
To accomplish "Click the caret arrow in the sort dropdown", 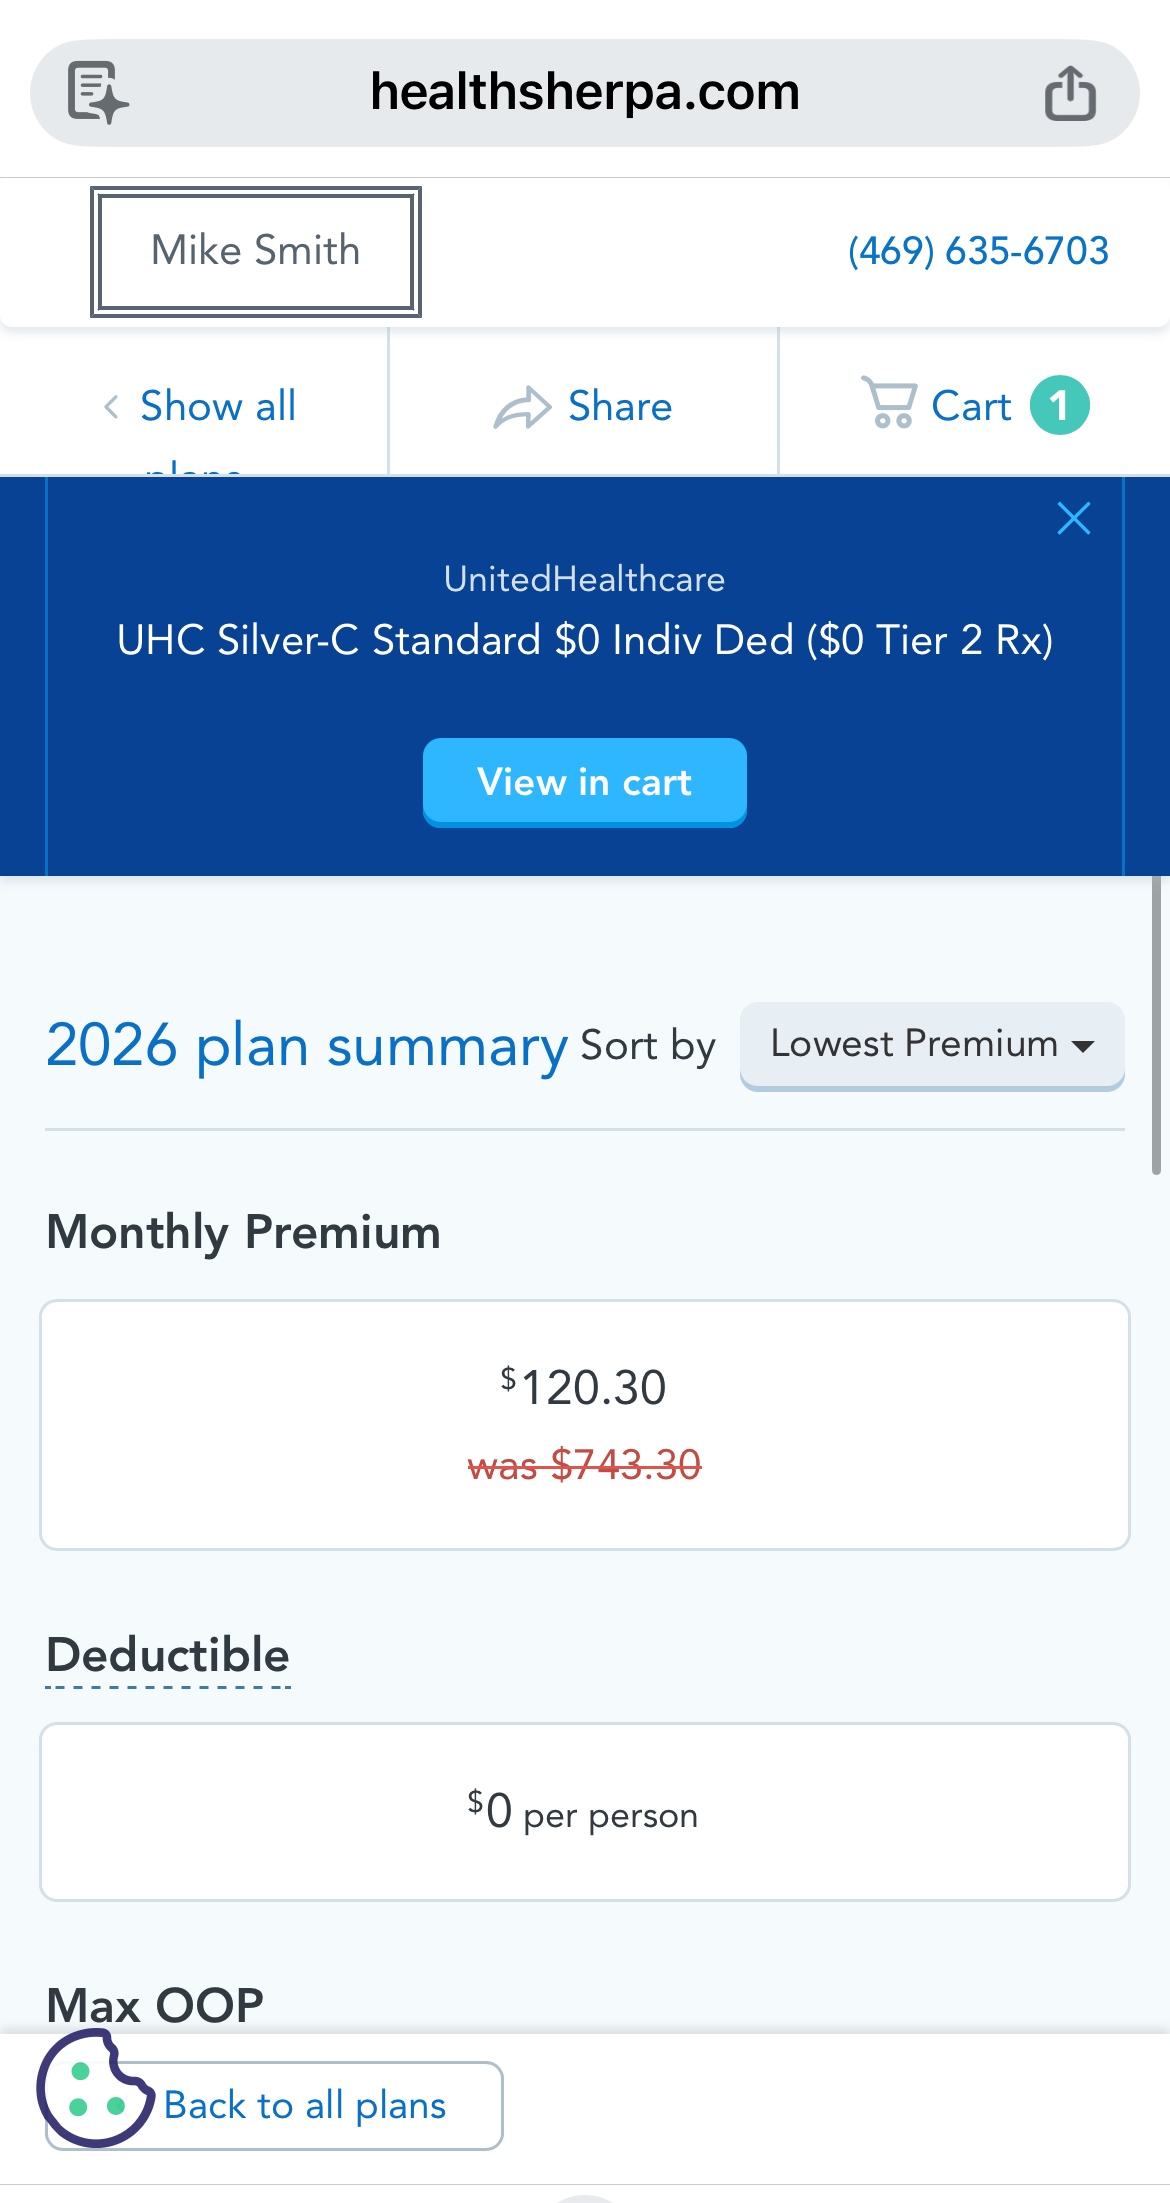I will [1083, 1047].
